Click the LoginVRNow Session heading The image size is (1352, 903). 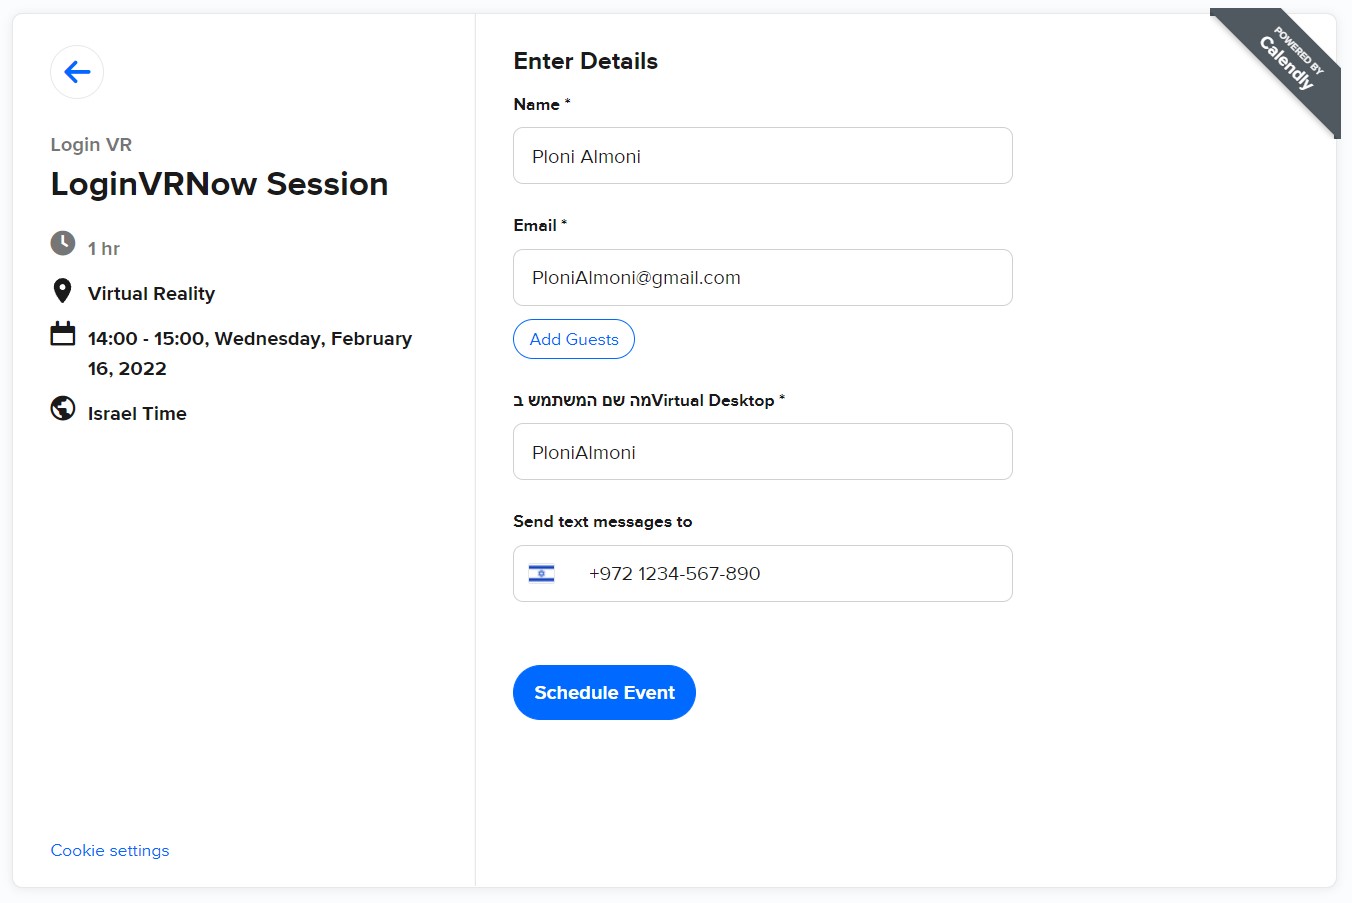point(219,184)
